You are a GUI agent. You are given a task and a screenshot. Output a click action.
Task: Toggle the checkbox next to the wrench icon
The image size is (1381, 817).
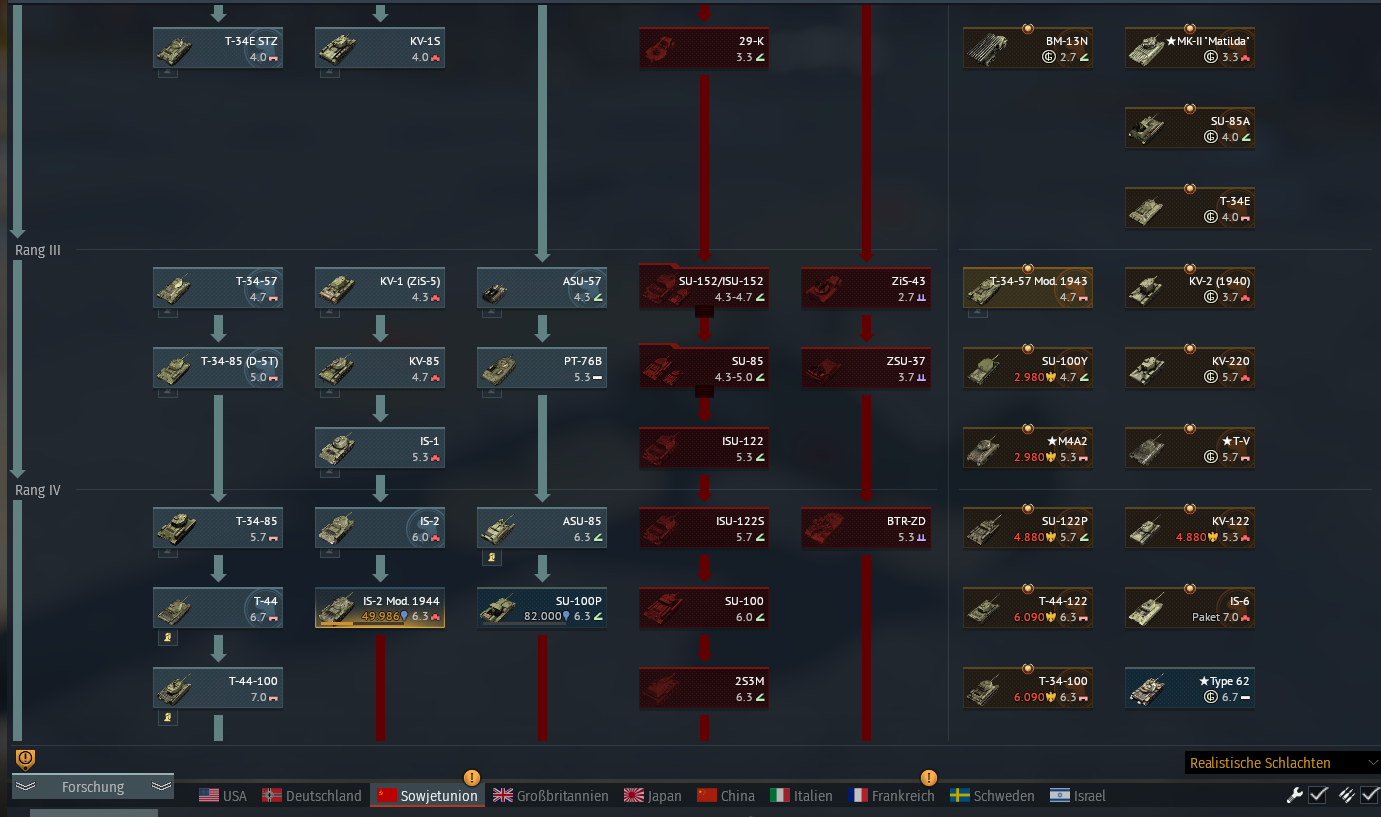click(1318, 795)
